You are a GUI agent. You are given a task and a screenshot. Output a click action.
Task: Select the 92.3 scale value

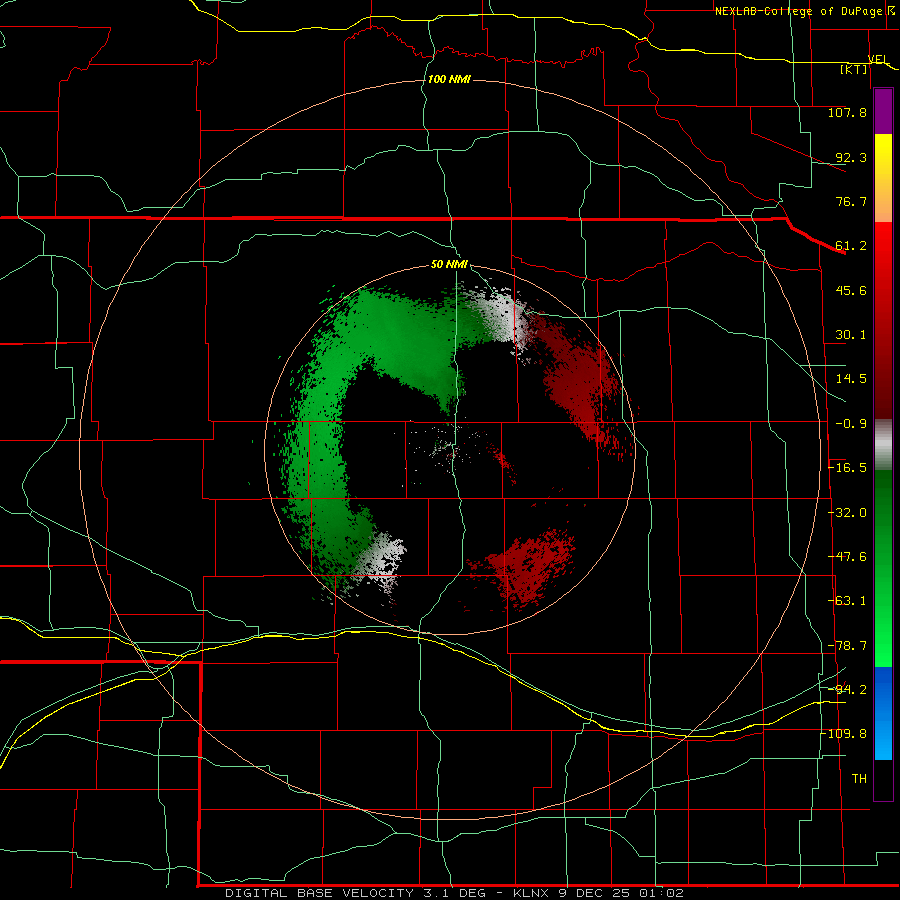click(851, 157)
